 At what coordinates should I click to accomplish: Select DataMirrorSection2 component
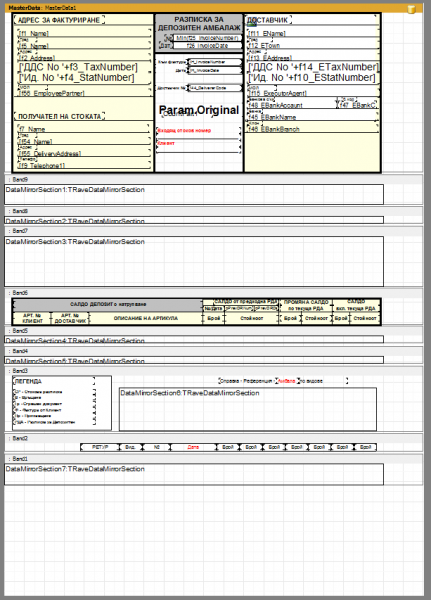click(194, 220)
